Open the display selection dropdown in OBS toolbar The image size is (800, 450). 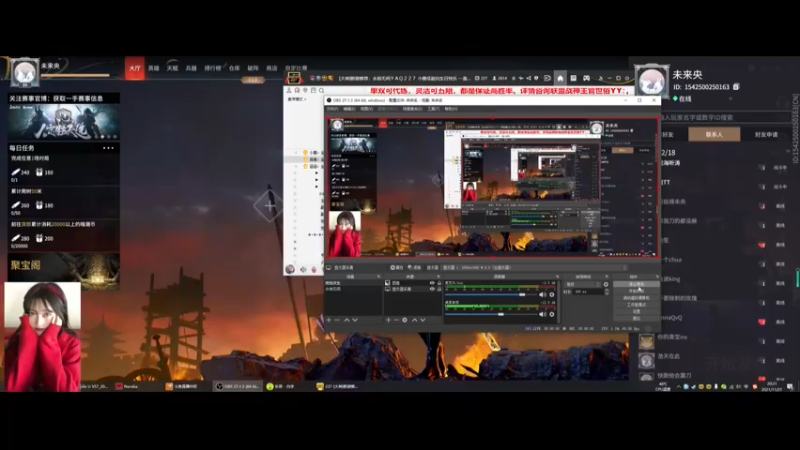534,267
